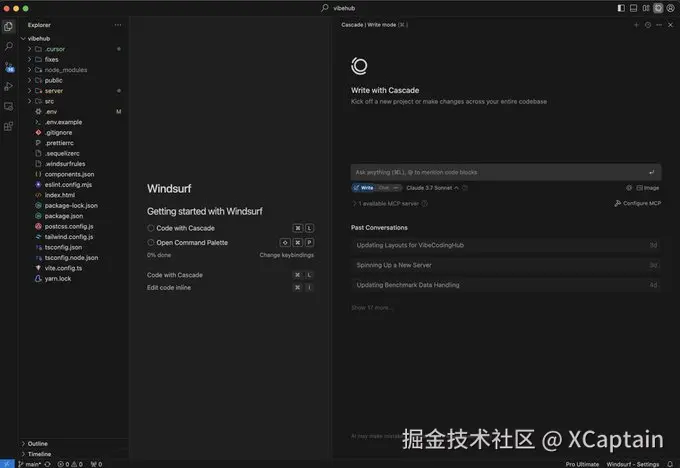Attach an image using the Image button
Image resolution: width=680 pixels, height=468 pixels.
click(x=647, y=188)
